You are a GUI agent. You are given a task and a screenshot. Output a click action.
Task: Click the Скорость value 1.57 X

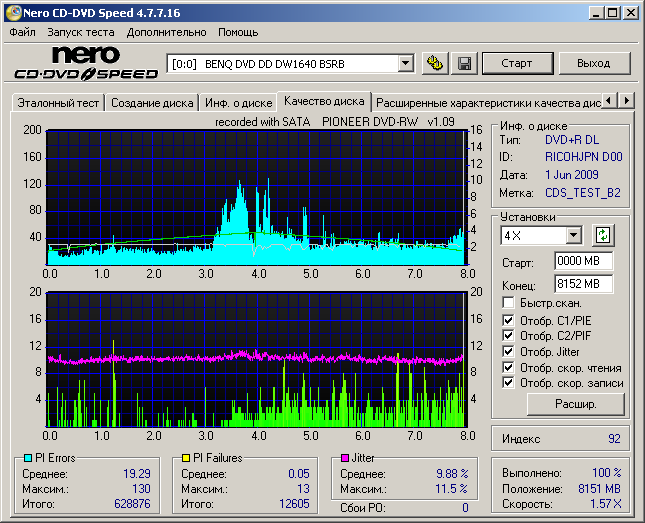tap(606, 504)
